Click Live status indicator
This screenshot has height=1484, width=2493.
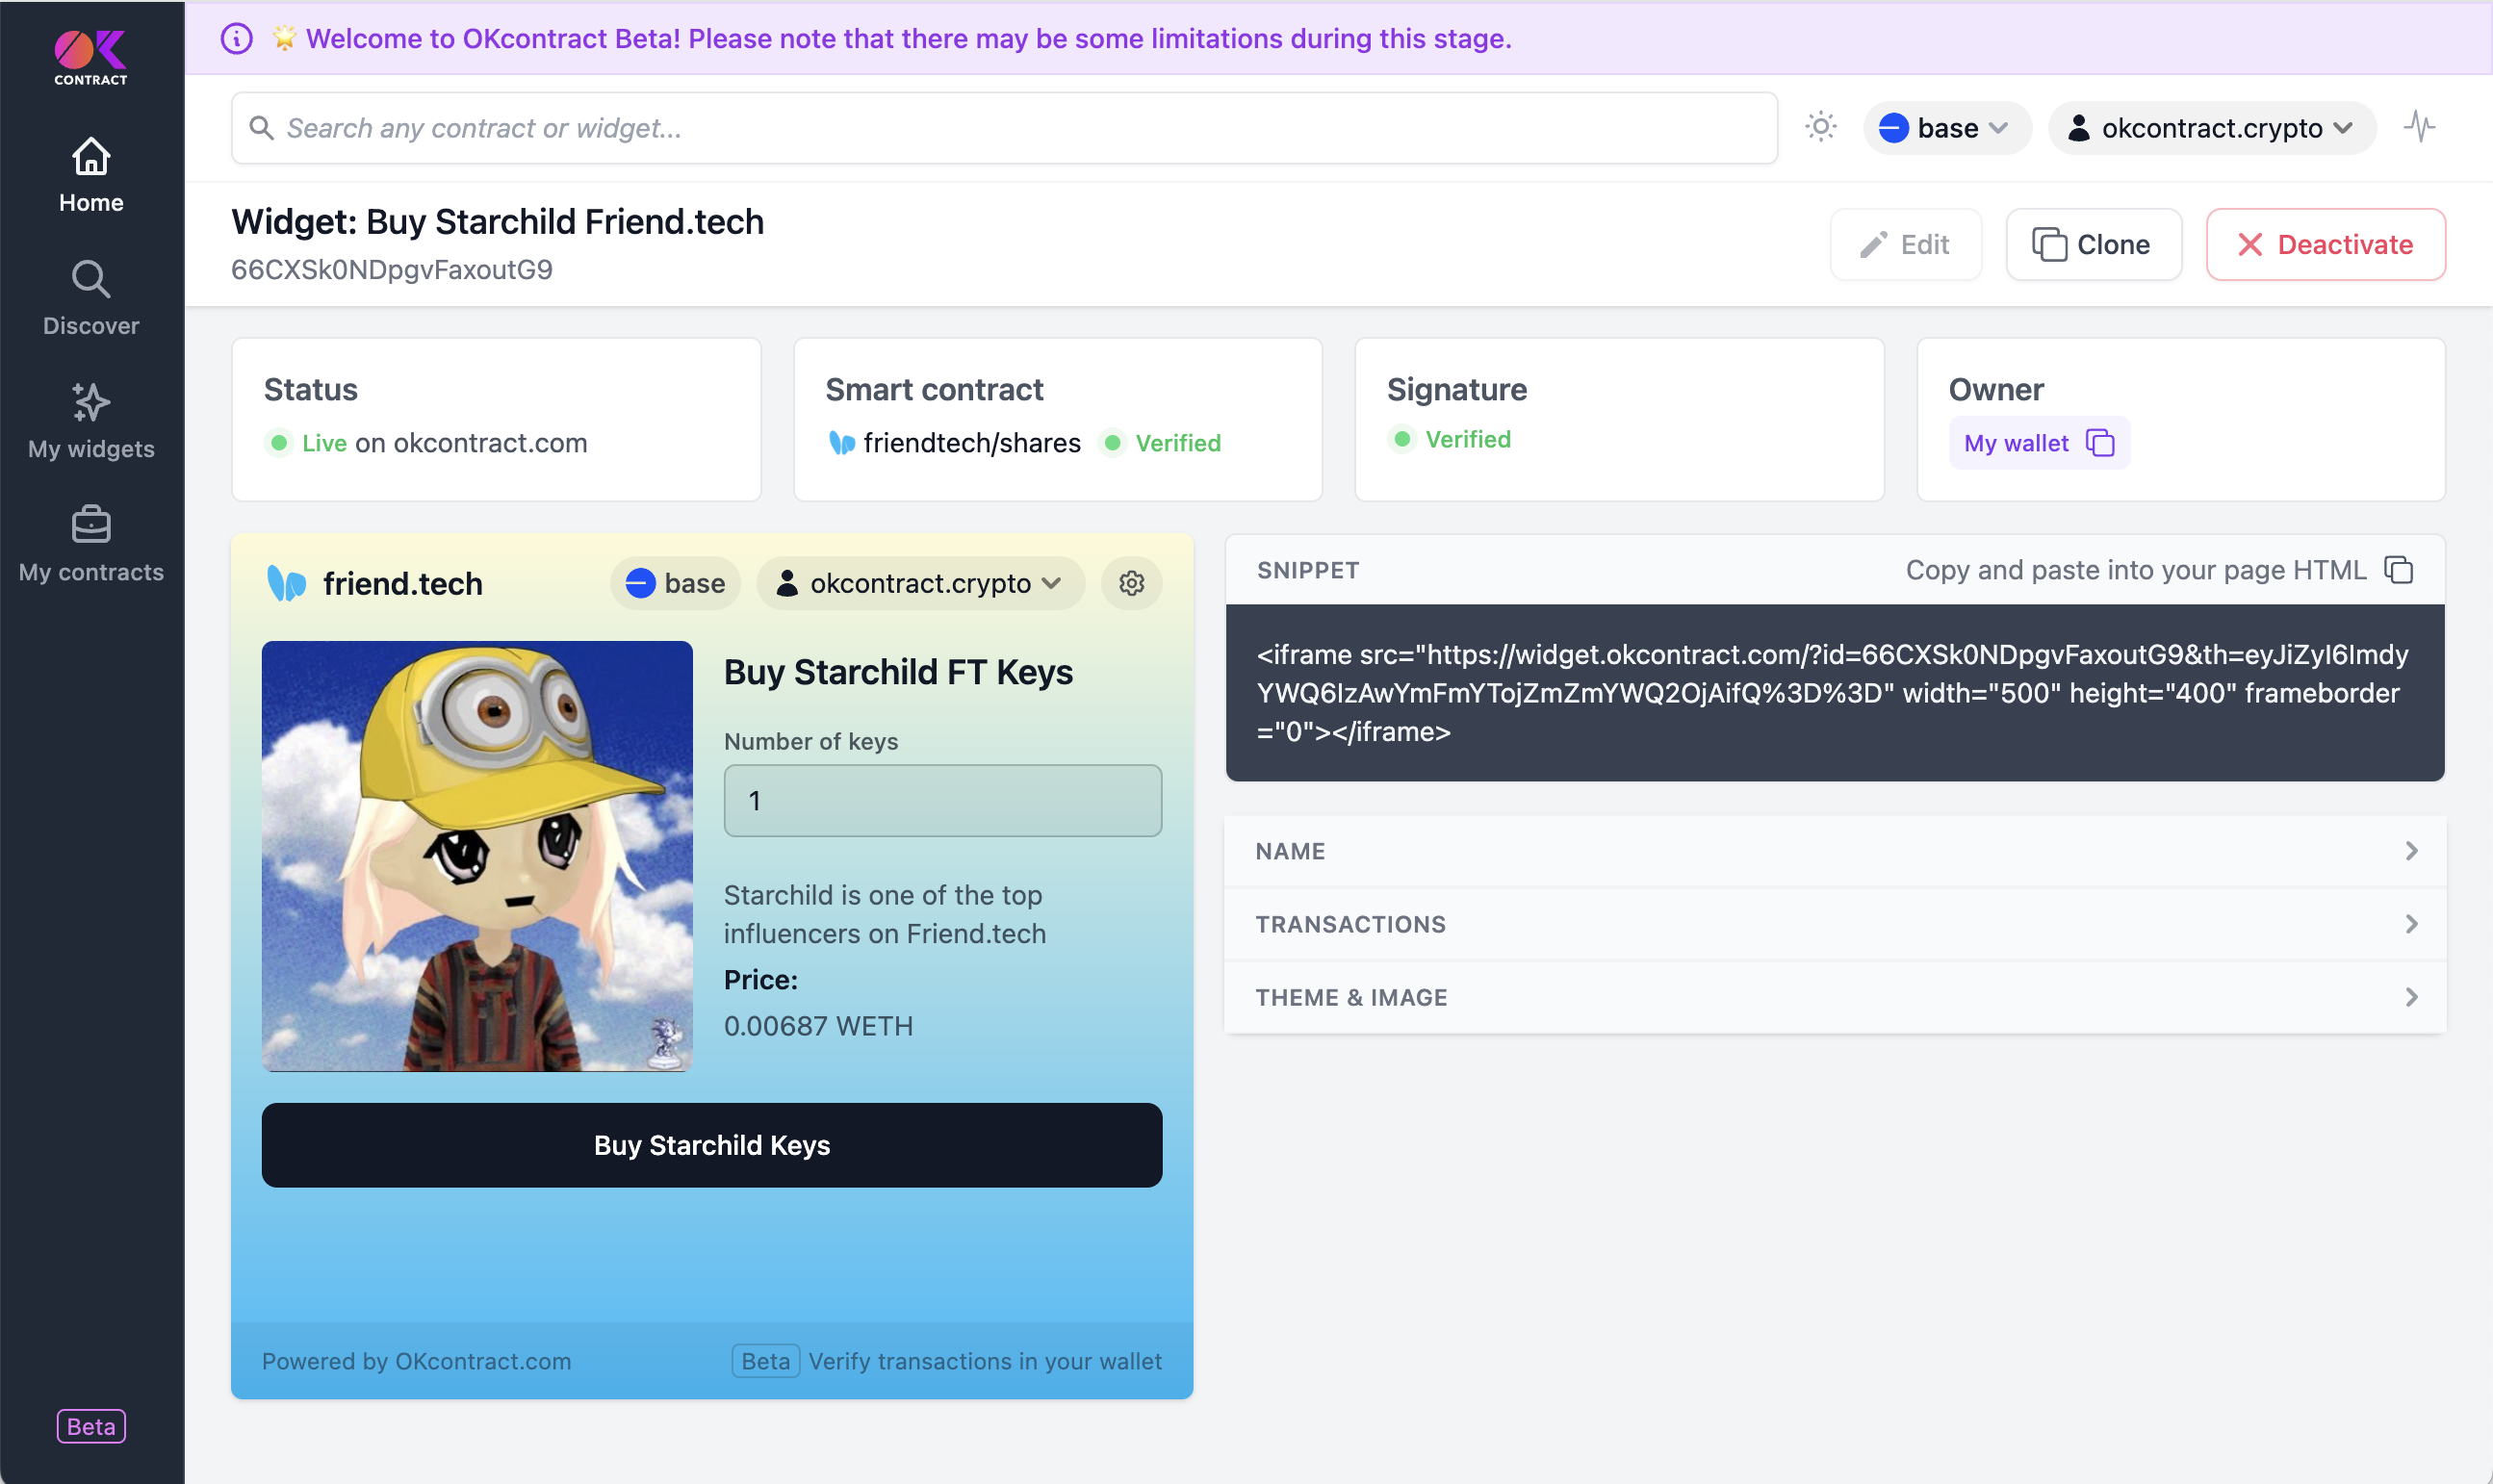[306, 443]
